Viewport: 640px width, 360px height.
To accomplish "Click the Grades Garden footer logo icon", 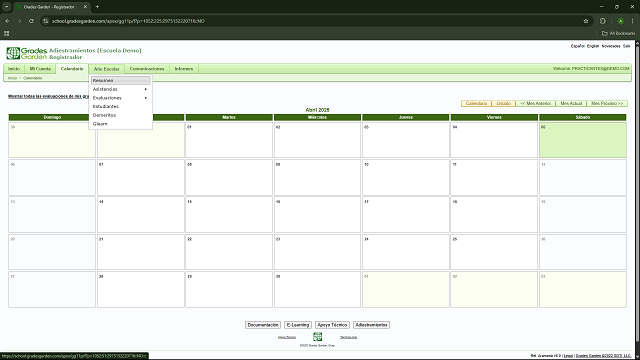I will point(318,337).
